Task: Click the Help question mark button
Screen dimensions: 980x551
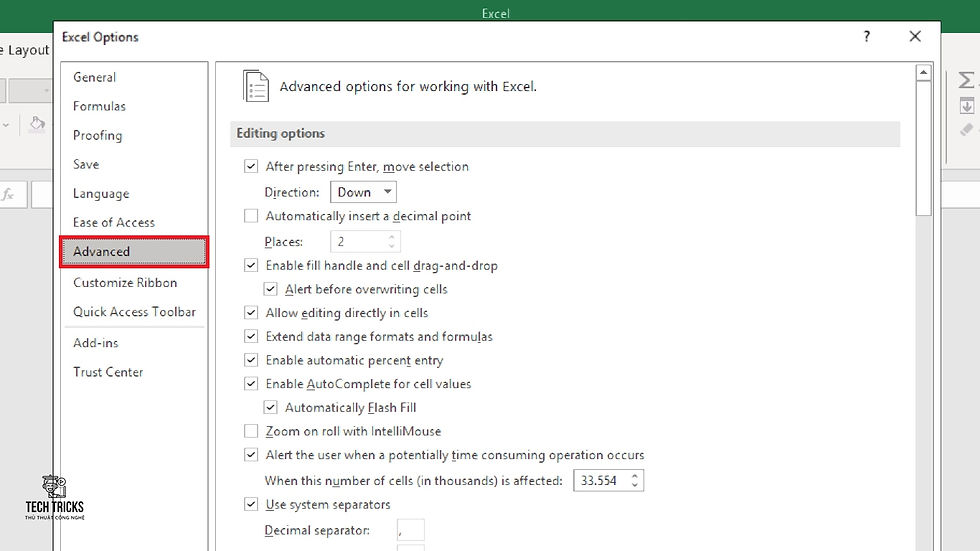Action: 866,37
